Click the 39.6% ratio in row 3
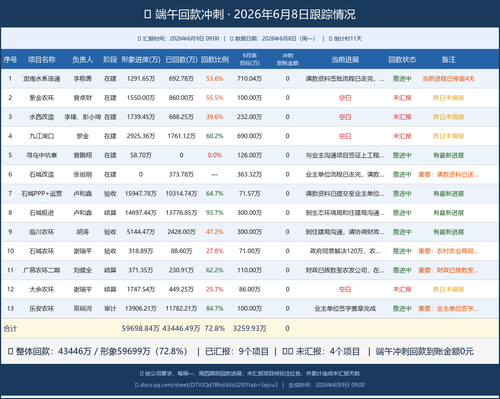This screenshot has width=500, height=399. click(215, 117)
